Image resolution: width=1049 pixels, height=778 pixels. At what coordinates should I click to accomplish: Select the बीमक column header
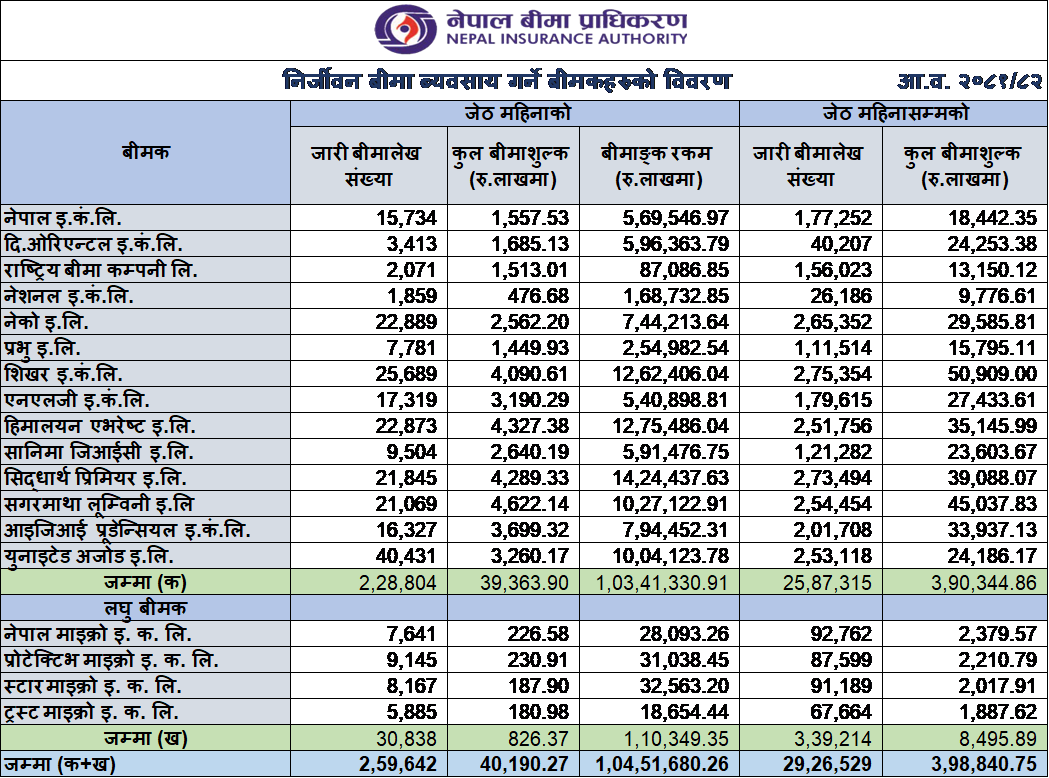pyautogui.click(x=145, y=153)
